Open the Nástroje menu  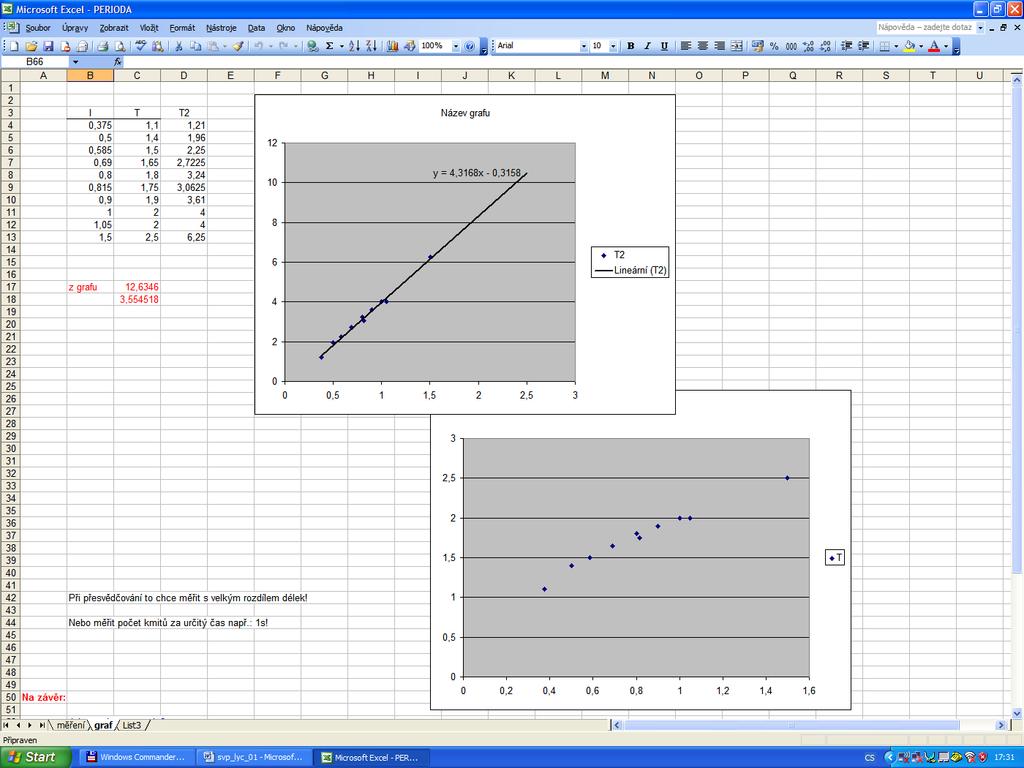pos(221,27)
